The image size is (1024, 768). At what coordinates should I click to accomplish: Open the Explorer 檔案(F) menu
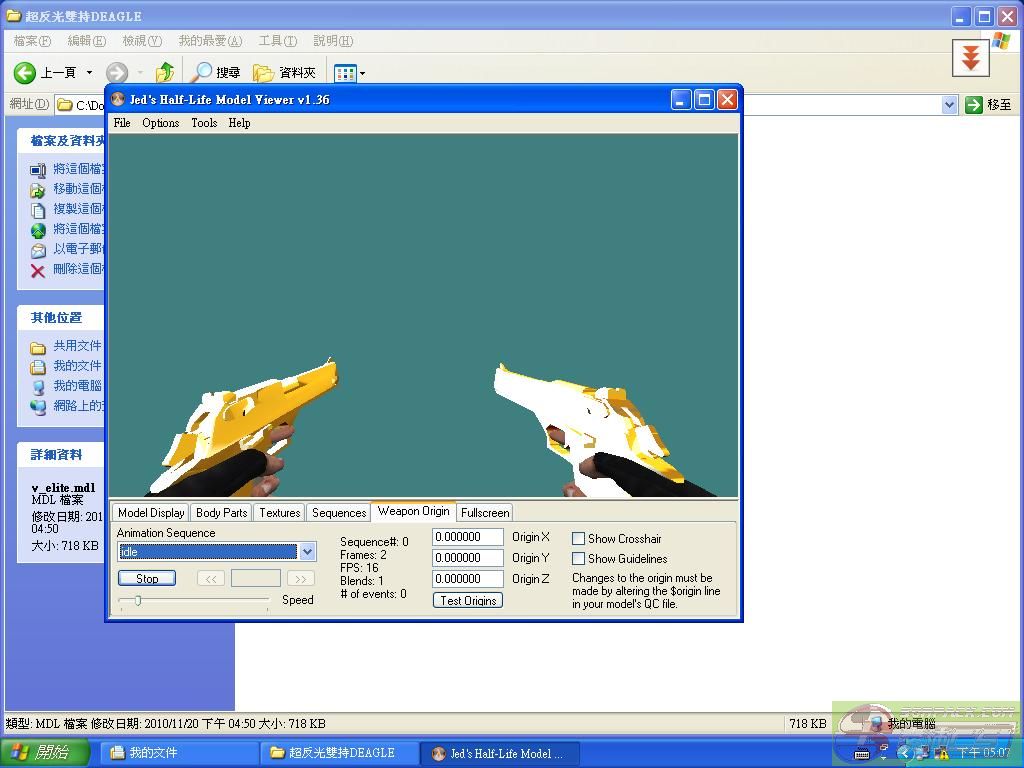(32, 41)
